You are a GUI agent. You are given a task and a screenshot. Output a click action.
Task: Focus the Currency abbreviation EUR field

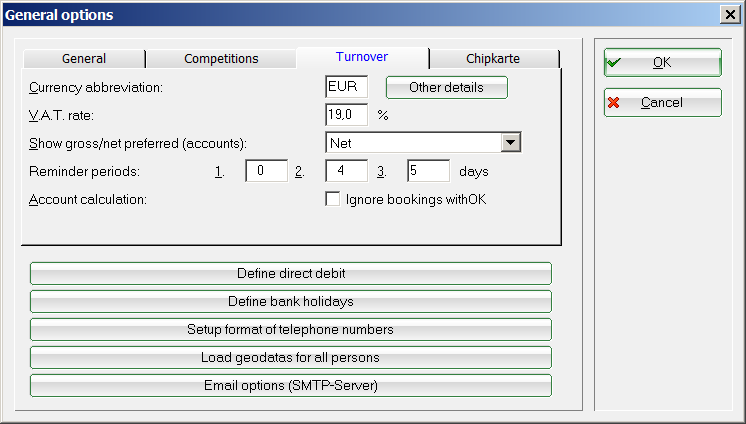tap(347, 87)
